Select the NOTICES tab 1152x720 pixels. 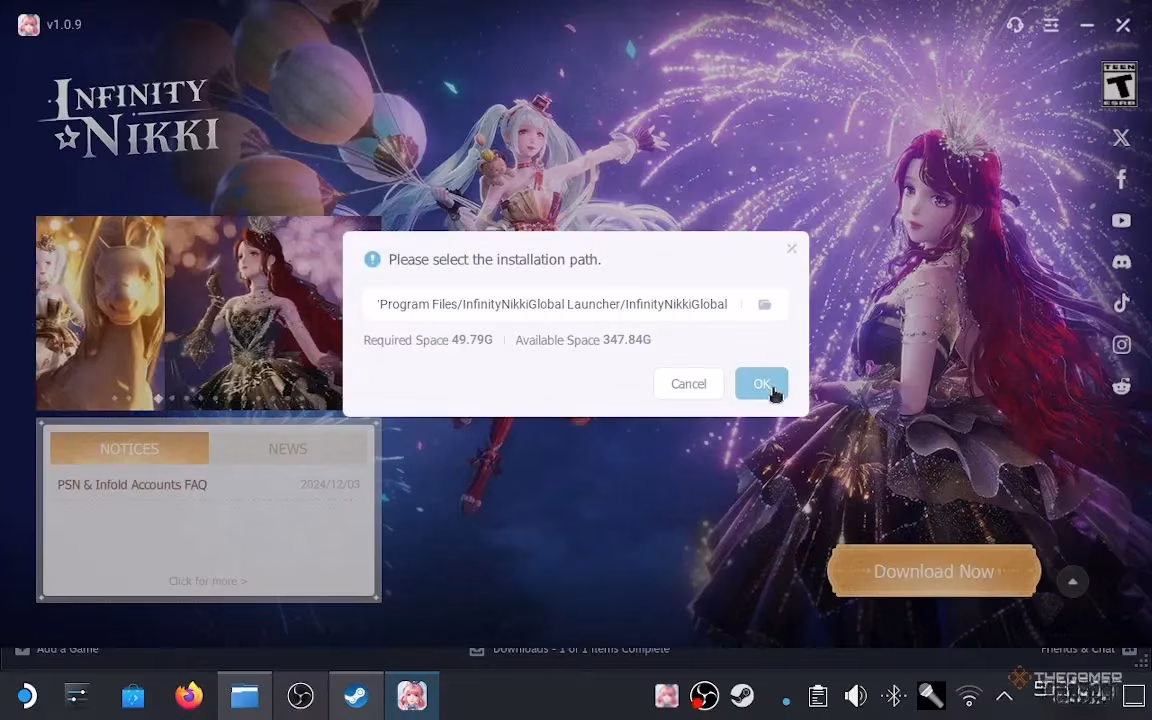128,448
